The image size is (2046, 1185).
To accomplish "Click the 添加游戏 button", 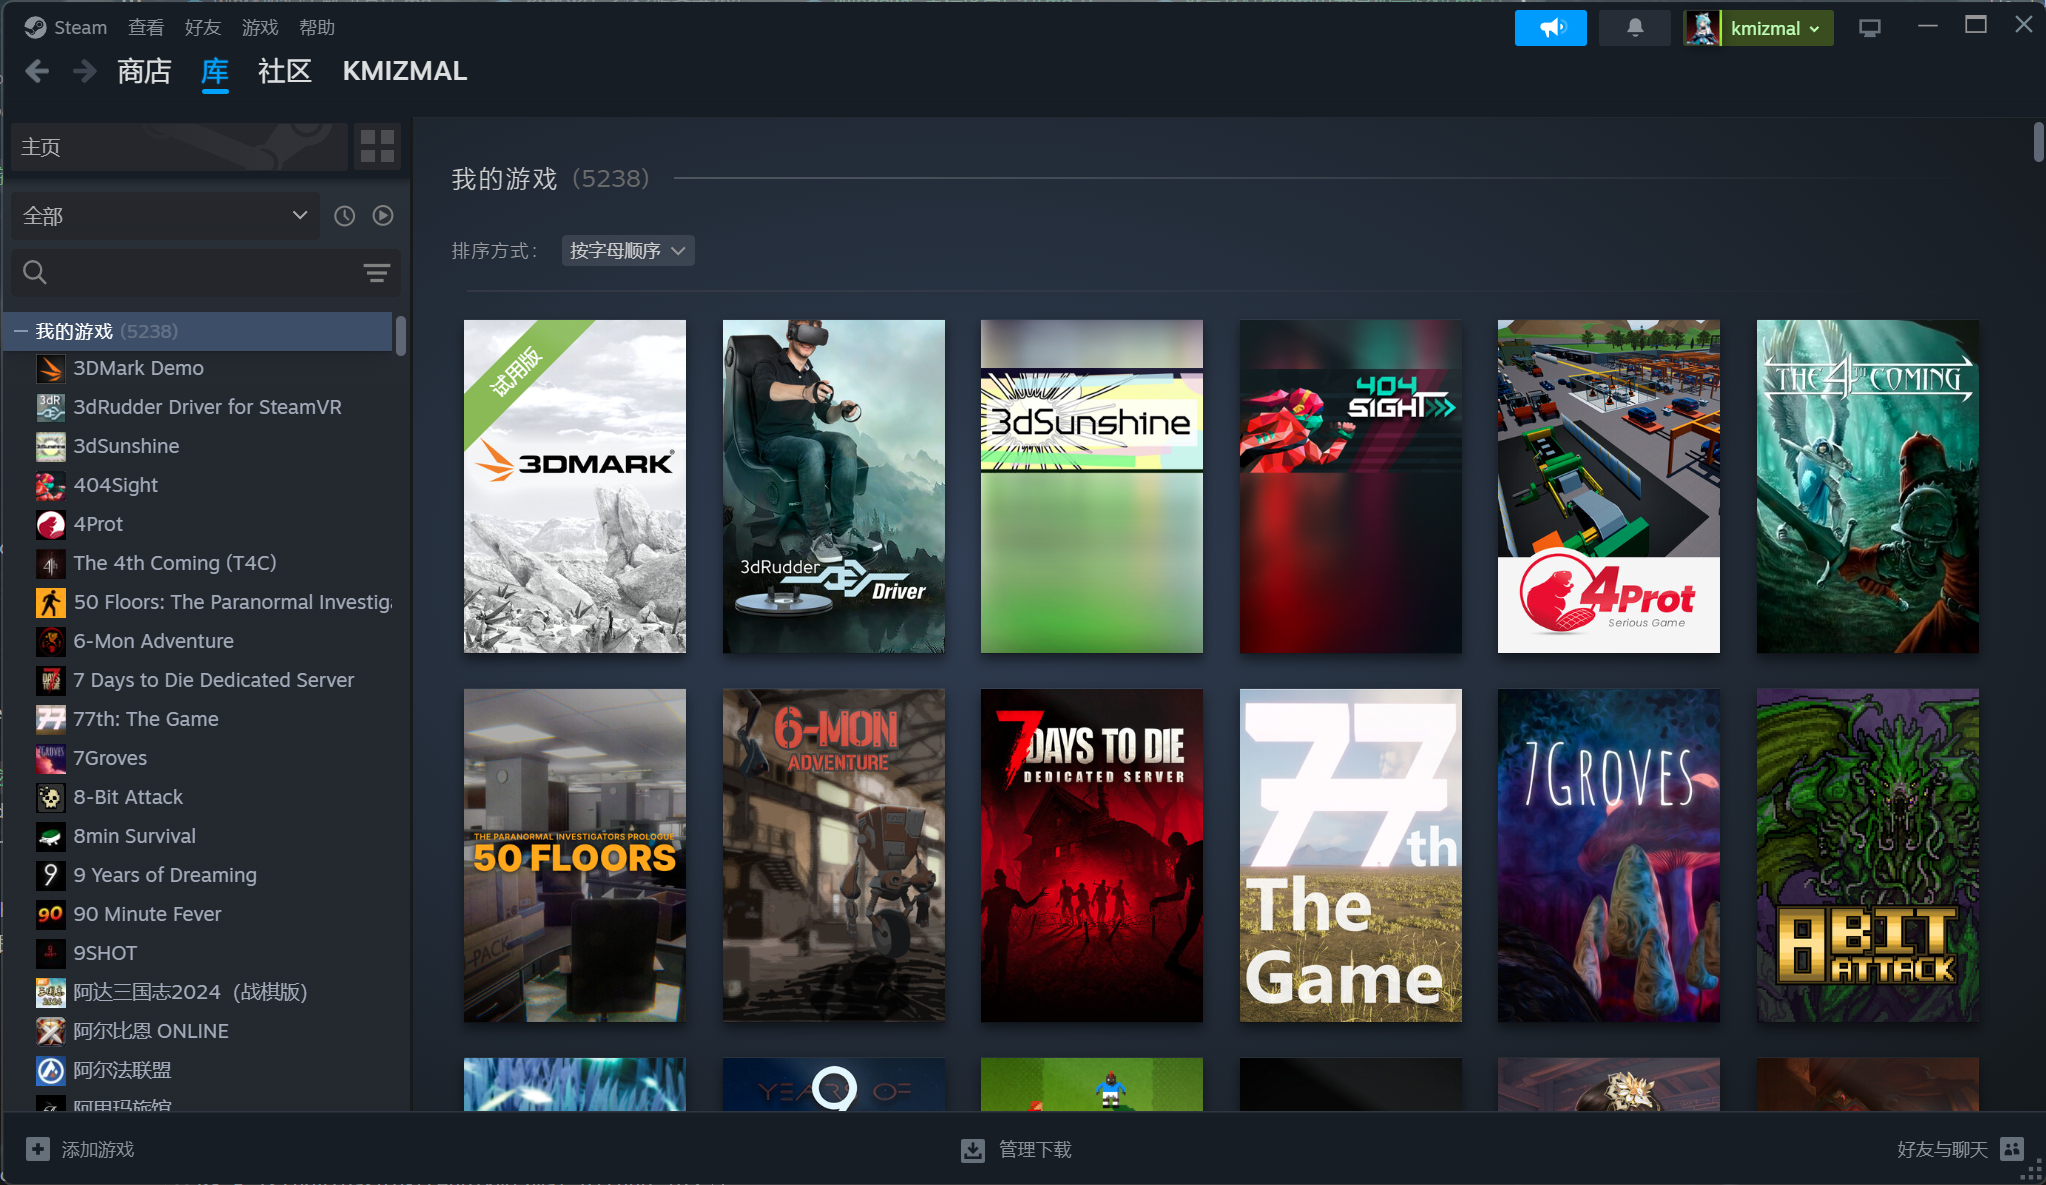I will [80, 1149].
